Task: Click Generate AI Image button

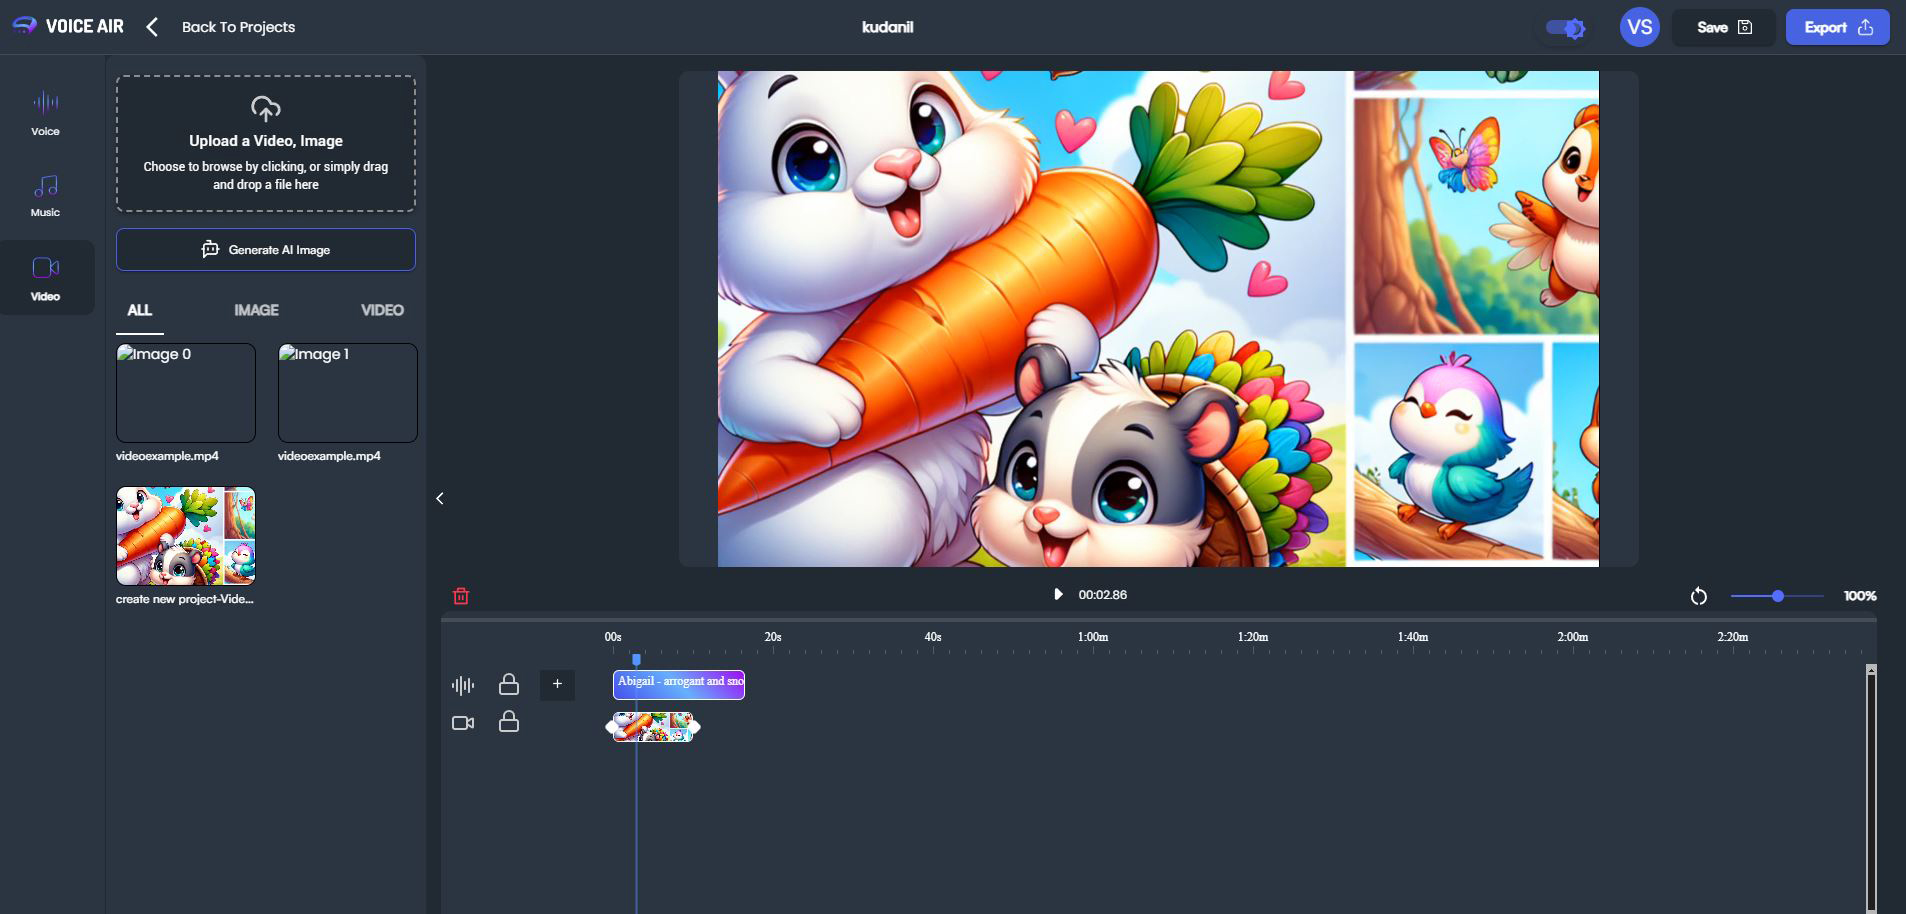Action: [x=266, y=250]
